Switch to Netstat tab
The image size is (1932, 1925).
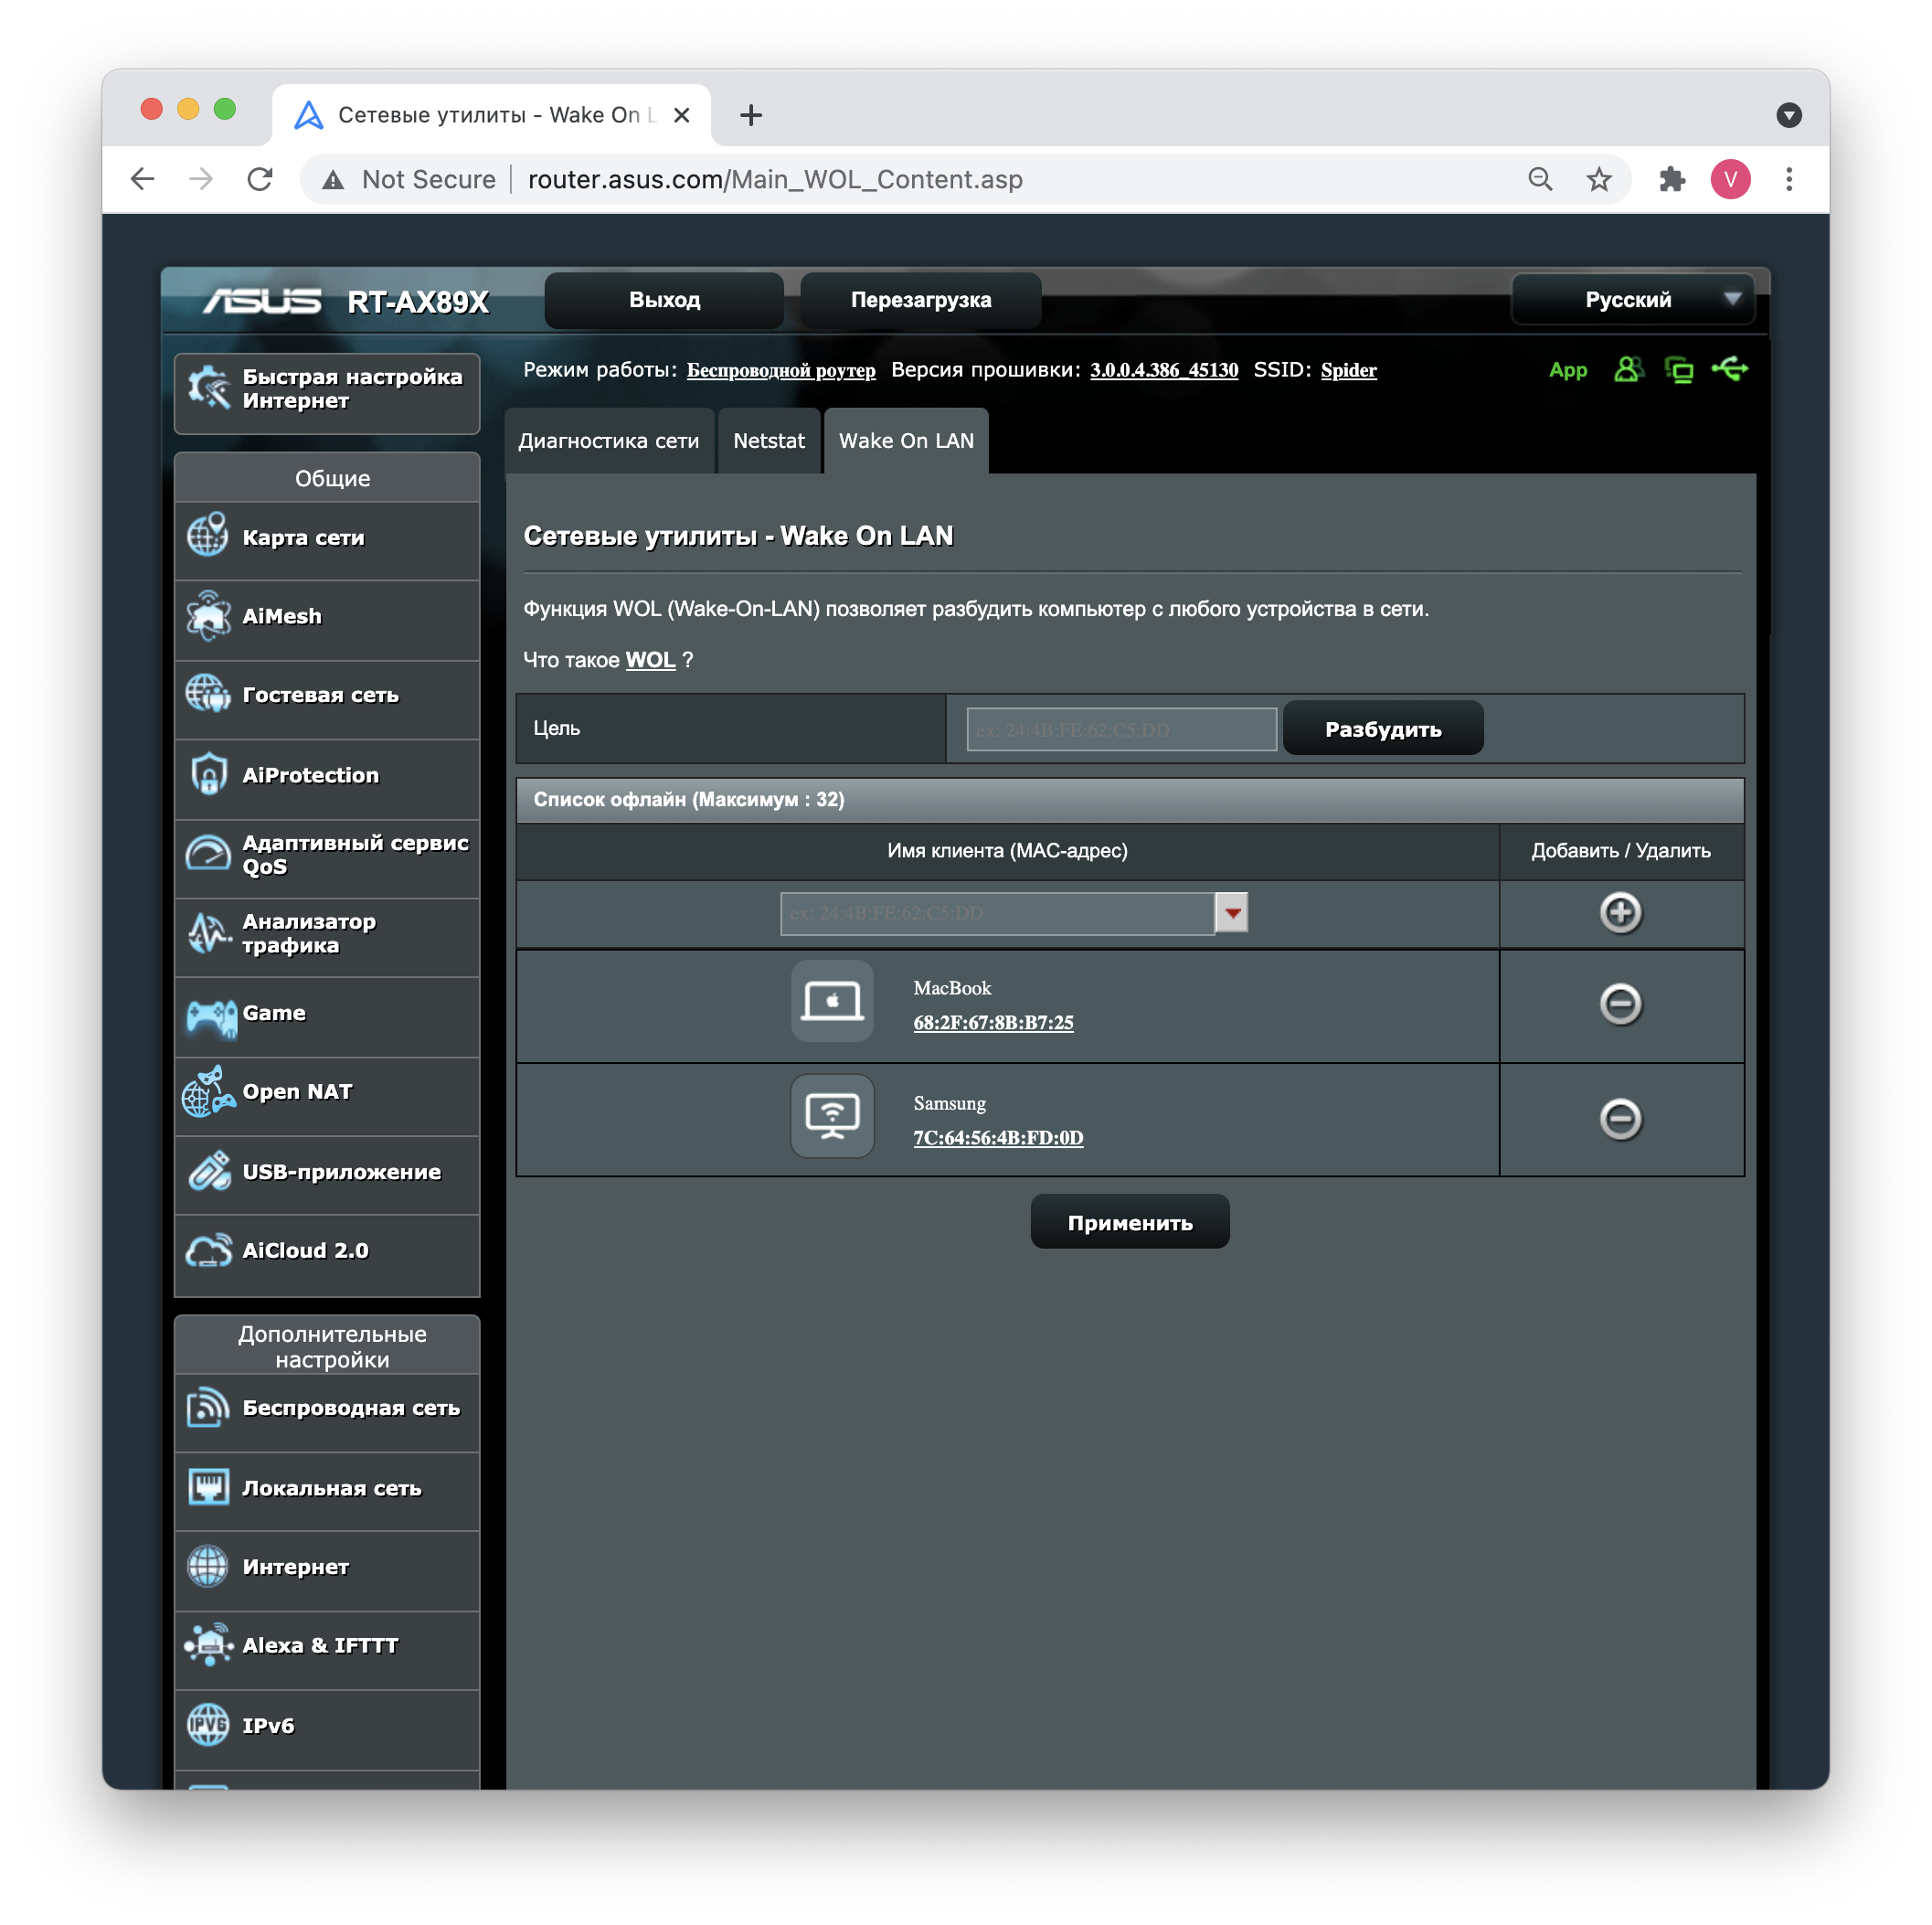[x=769, y=441]
